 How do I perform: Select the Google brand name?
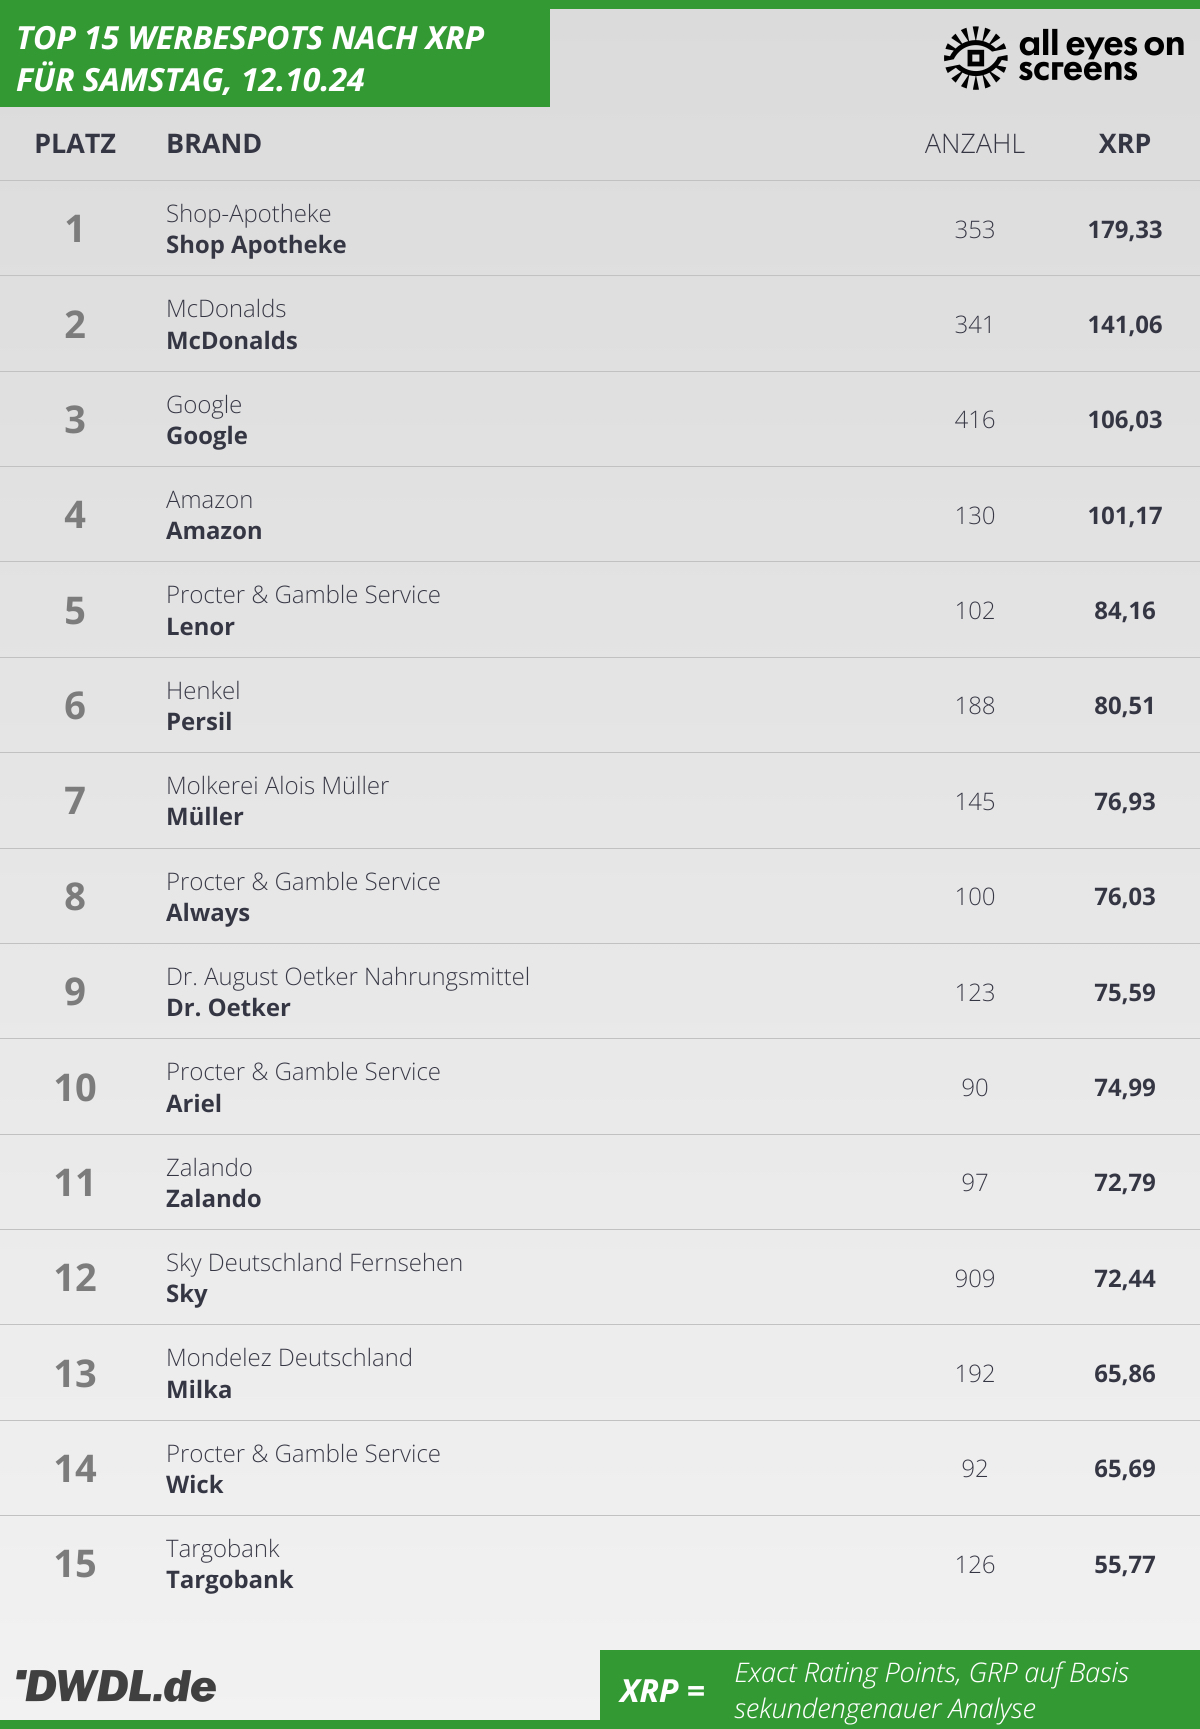207,436
